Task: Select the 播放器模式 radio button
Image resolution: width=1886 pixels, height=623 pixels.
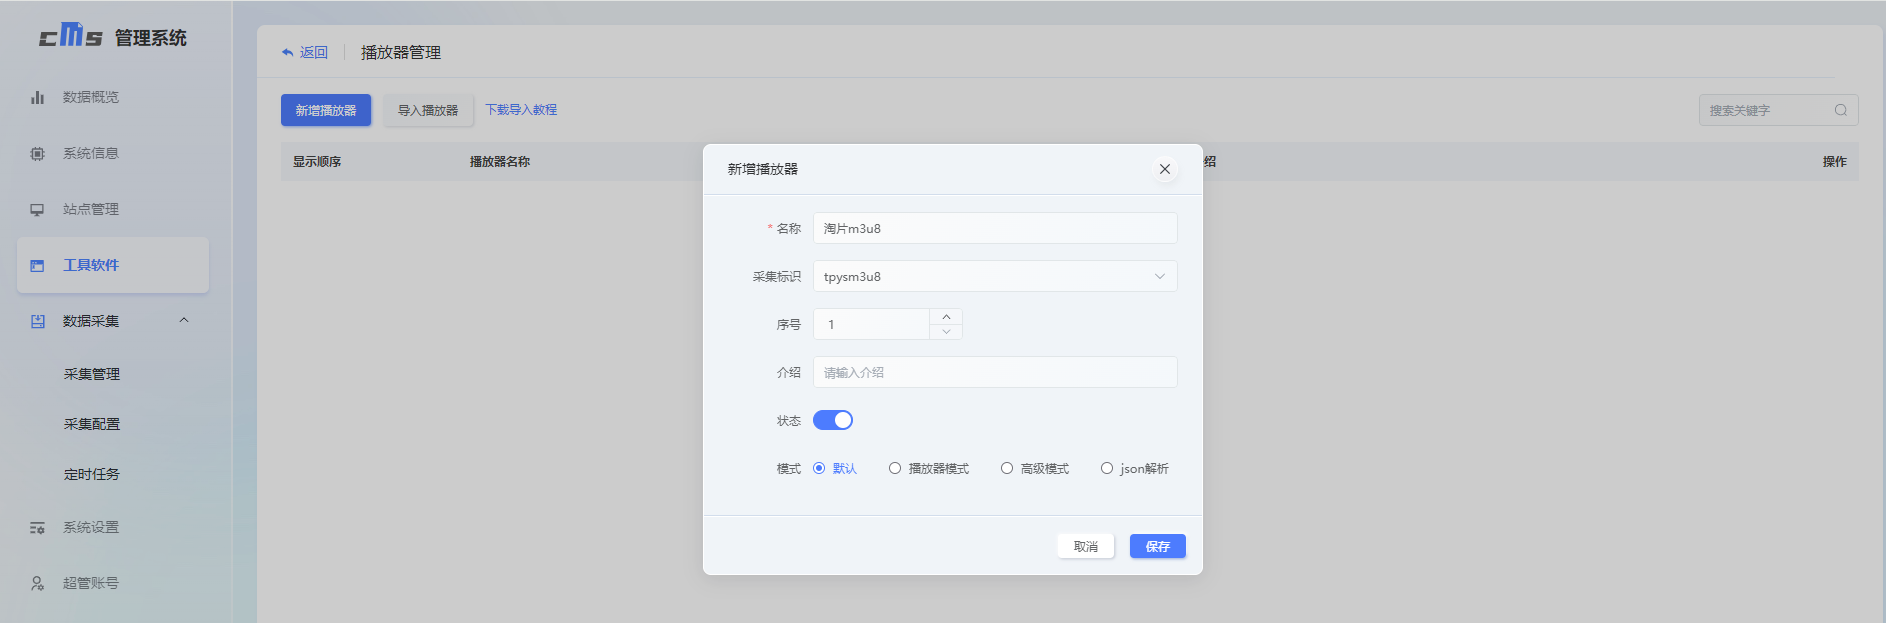Action: pos(895,468)
